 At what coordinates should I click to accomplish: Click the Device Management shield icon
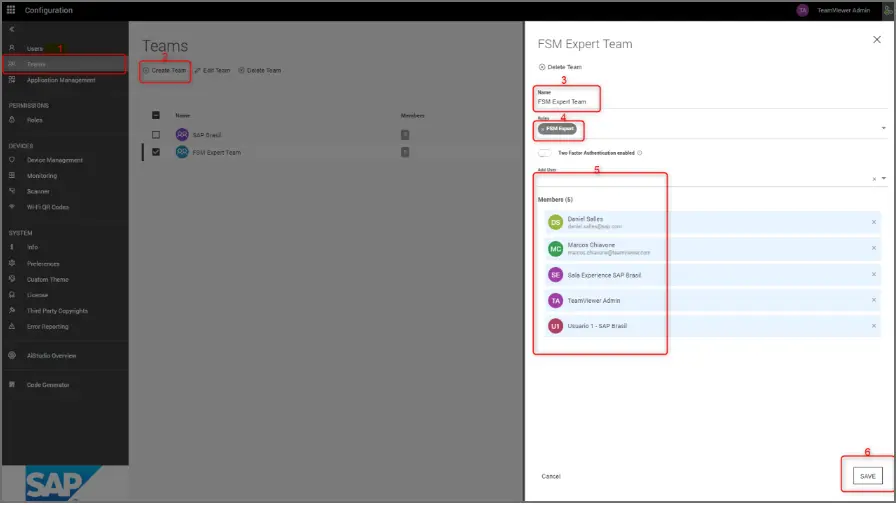pos(11,160)
